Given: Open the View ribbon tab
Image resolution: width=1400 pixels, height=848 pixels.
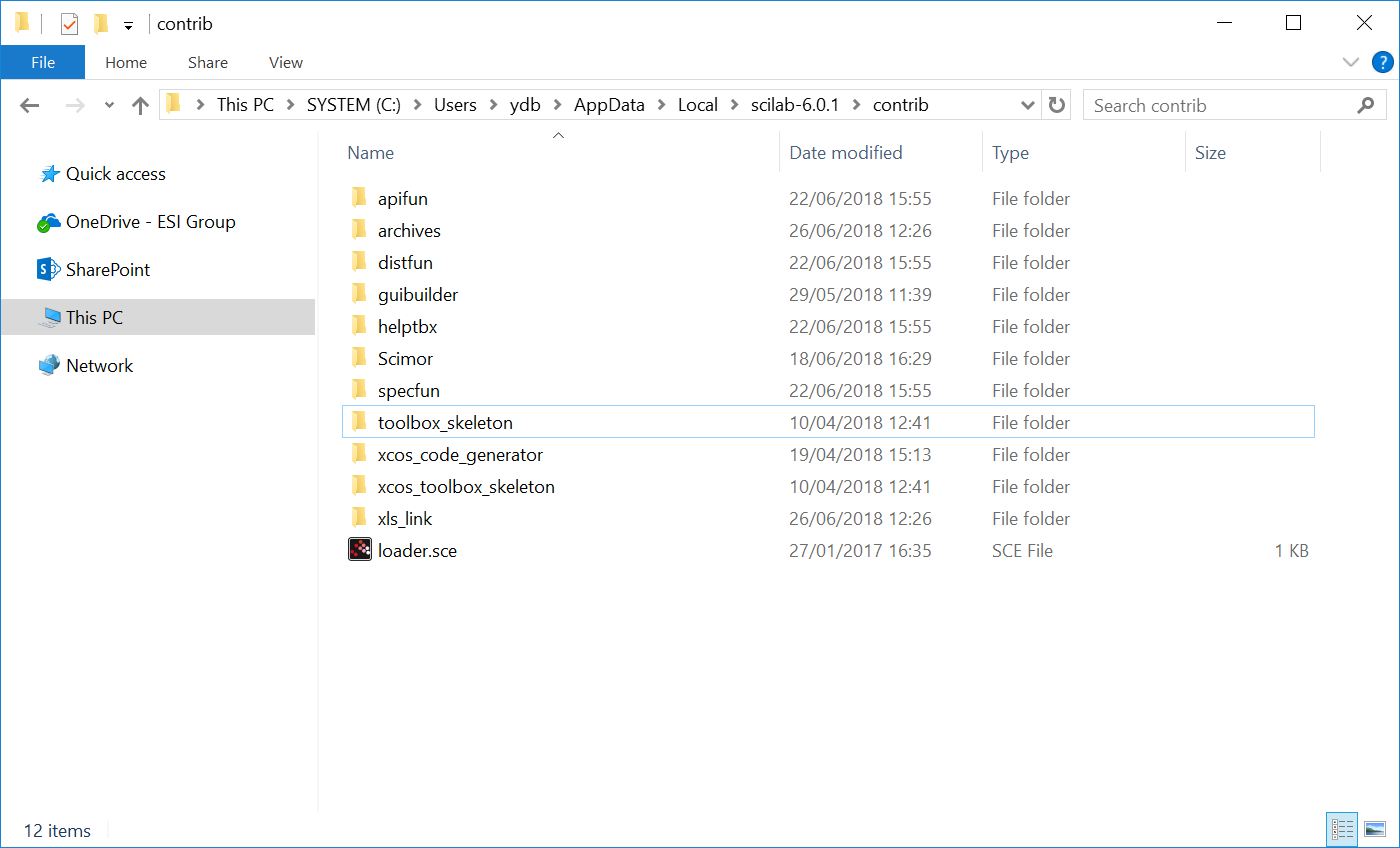Looking at the screenshot, I should pyautogui.click(x=286, y=62).
